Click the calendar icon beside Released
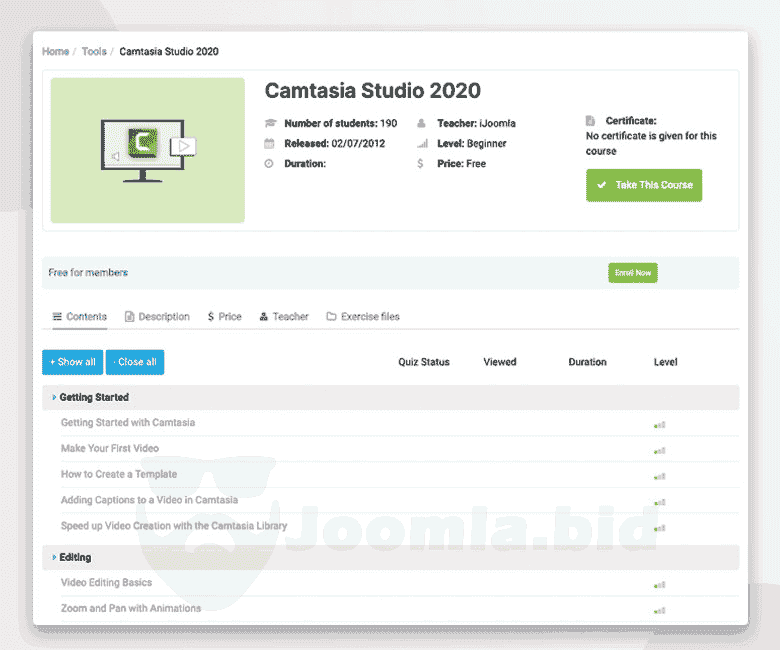Screen dimensions: 780x650 coord(269,144)
